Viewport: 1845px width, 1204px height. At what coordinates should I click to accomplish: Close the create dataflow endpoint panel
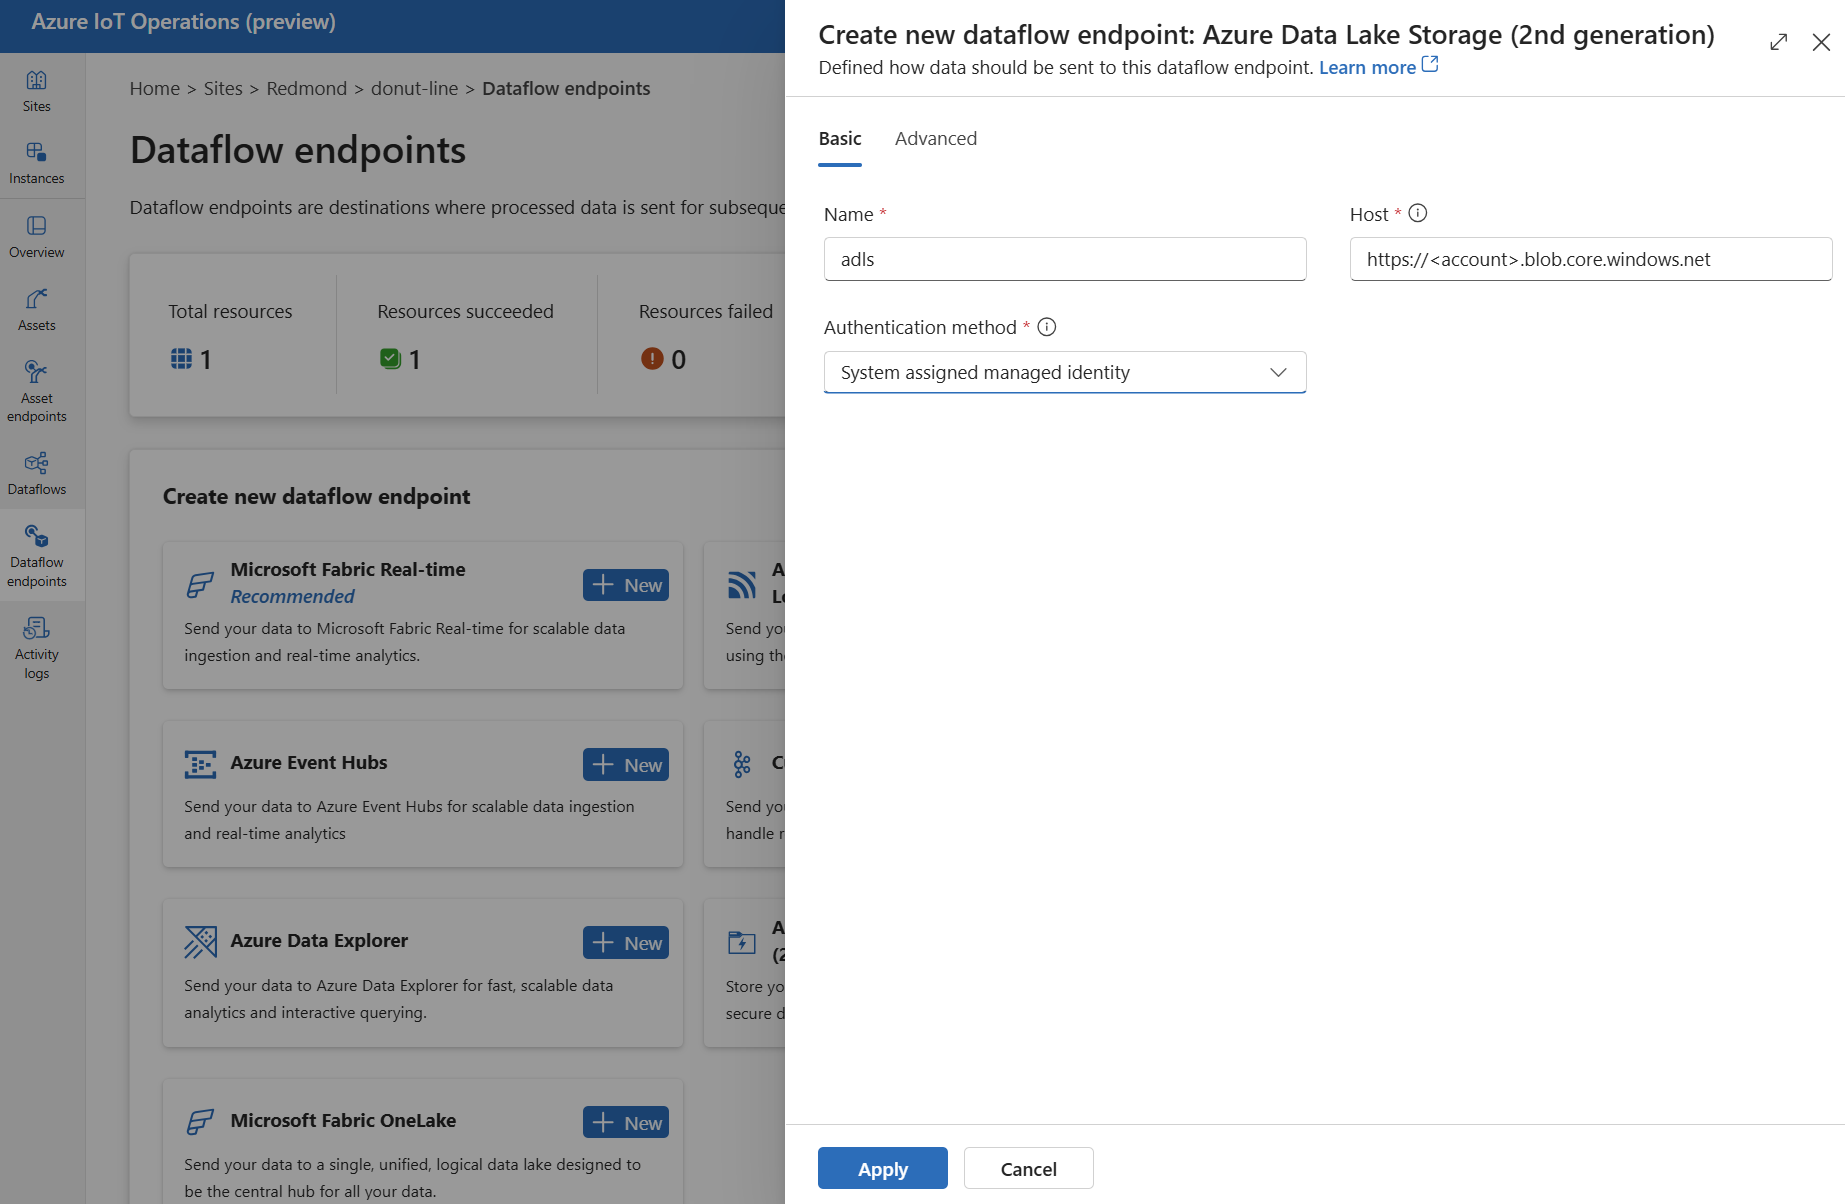click(1821, 42)
